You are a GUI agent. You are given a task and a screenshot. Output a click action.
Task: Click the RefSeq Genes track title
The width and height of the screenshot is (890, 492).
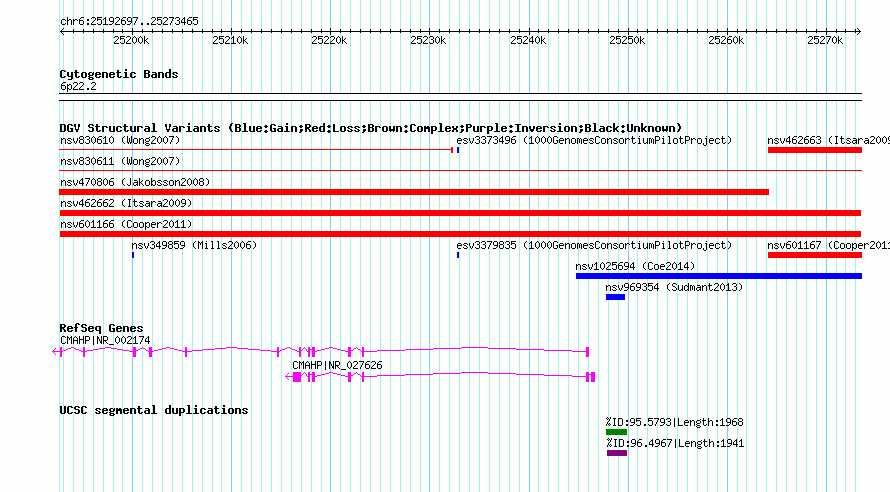(101, 328)
